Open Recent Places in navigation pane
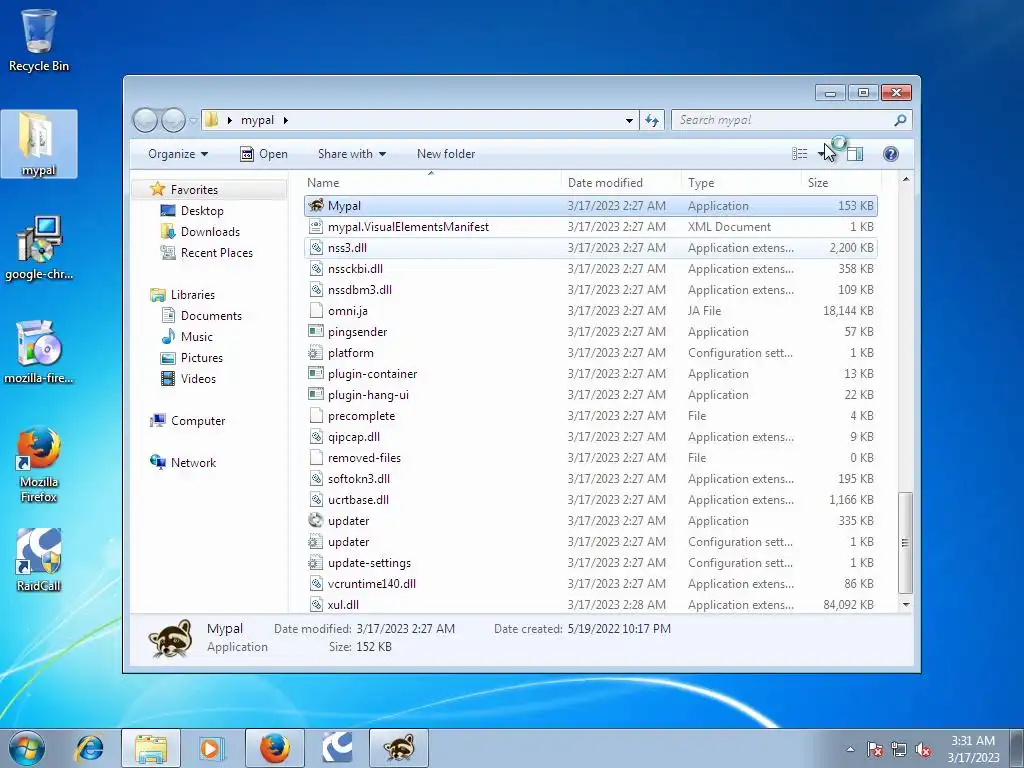The image size is (1024, 768). 216,253
